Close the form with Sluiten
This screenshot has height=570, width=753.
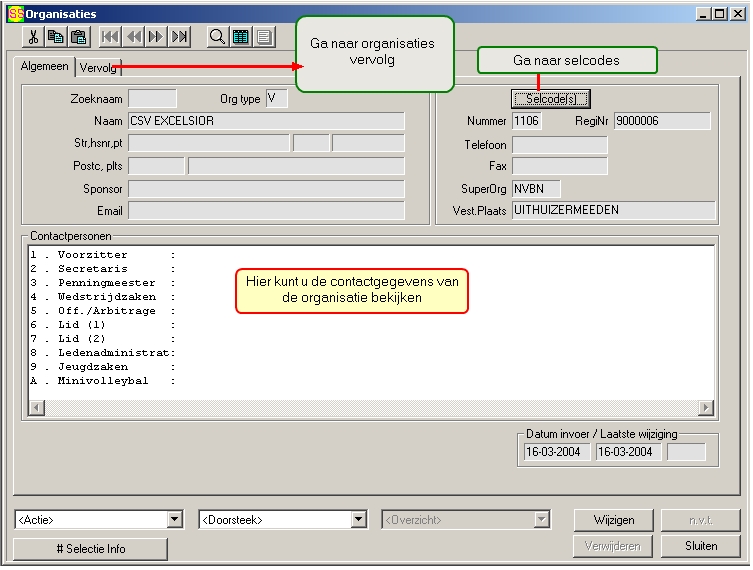click(x=701, y=546)
